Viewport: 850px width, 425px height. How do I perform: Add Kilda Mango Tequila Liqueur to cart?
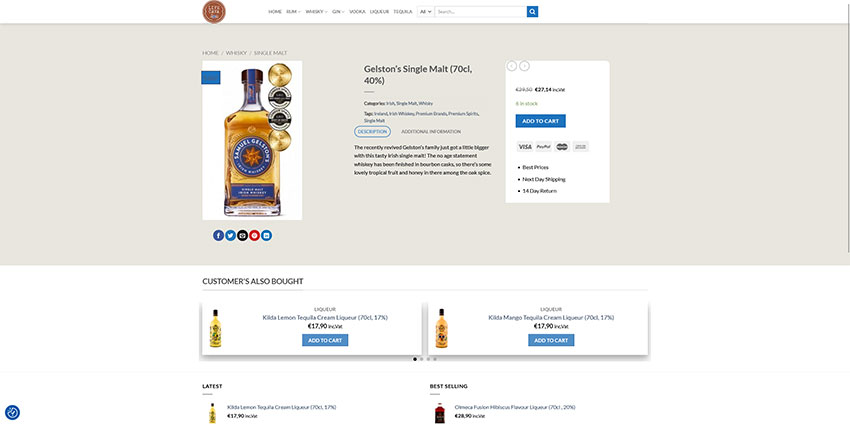(551, 340)
